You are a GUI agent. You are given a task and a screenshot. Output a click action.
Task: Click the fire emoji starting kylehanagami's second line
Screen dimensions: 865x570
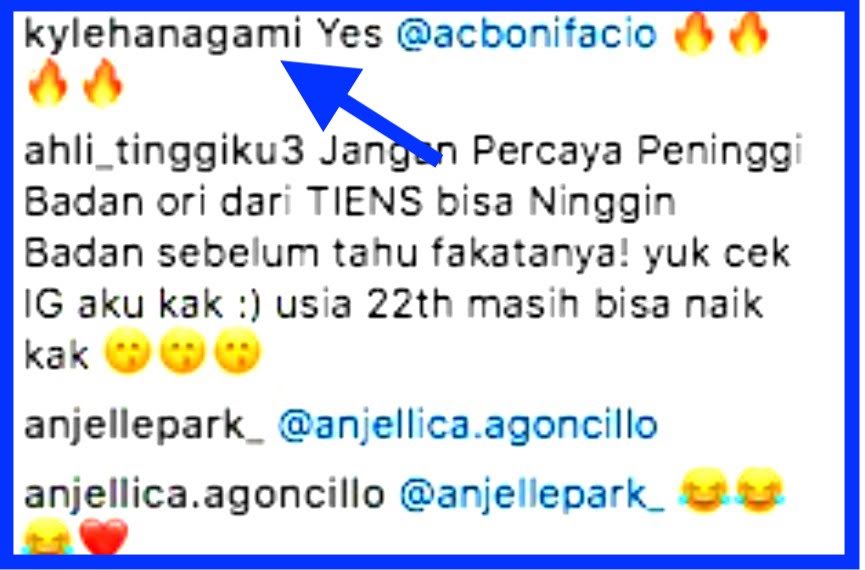47,83
